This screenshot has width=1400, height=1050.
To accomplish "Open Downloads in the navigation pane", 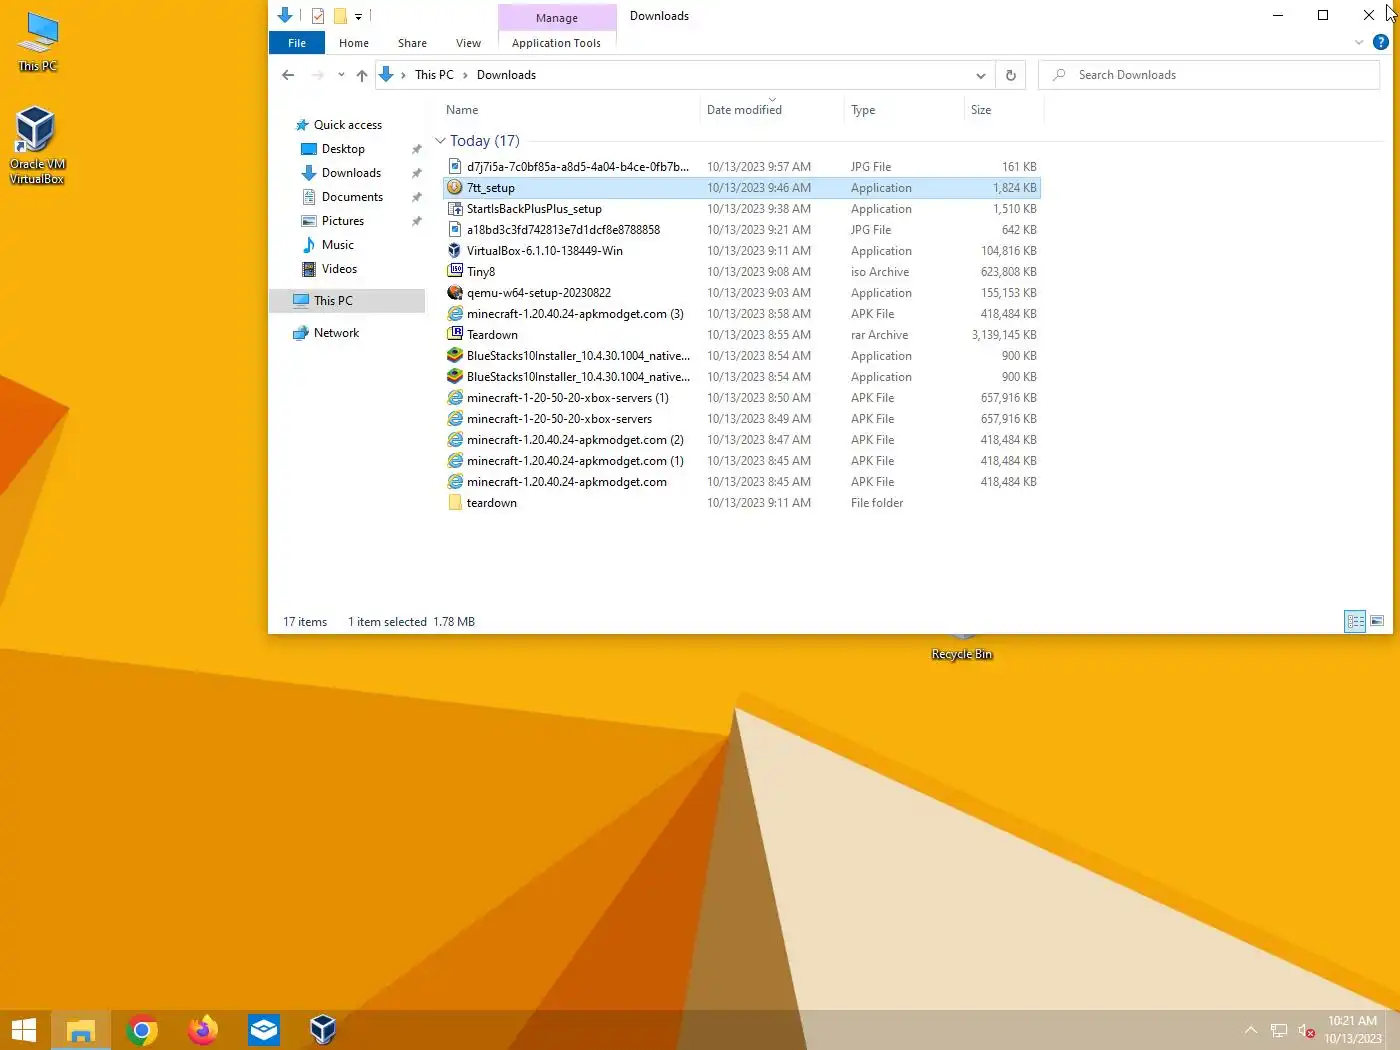I will click(351, 173).
